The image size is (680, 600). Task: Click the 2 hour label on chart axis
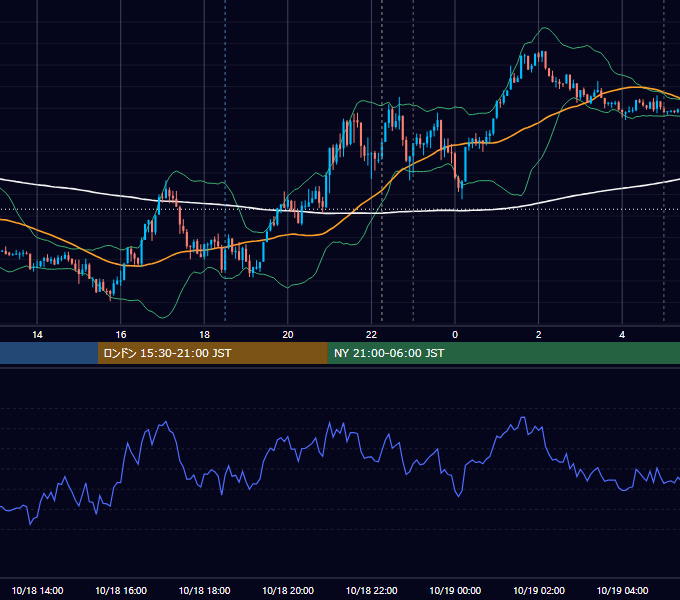tap(539, 335)
